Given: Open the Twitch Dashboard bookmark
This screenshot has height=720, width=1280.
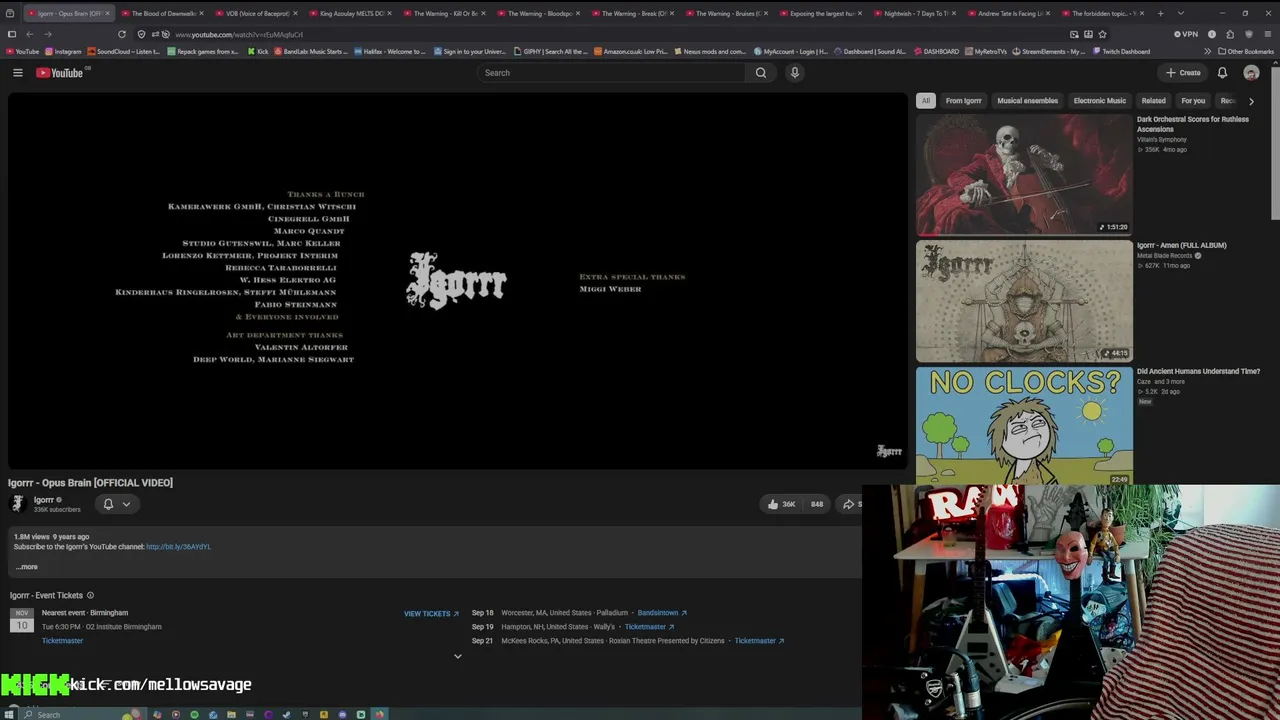Looking at the screenshot, I should [1121, 51].
